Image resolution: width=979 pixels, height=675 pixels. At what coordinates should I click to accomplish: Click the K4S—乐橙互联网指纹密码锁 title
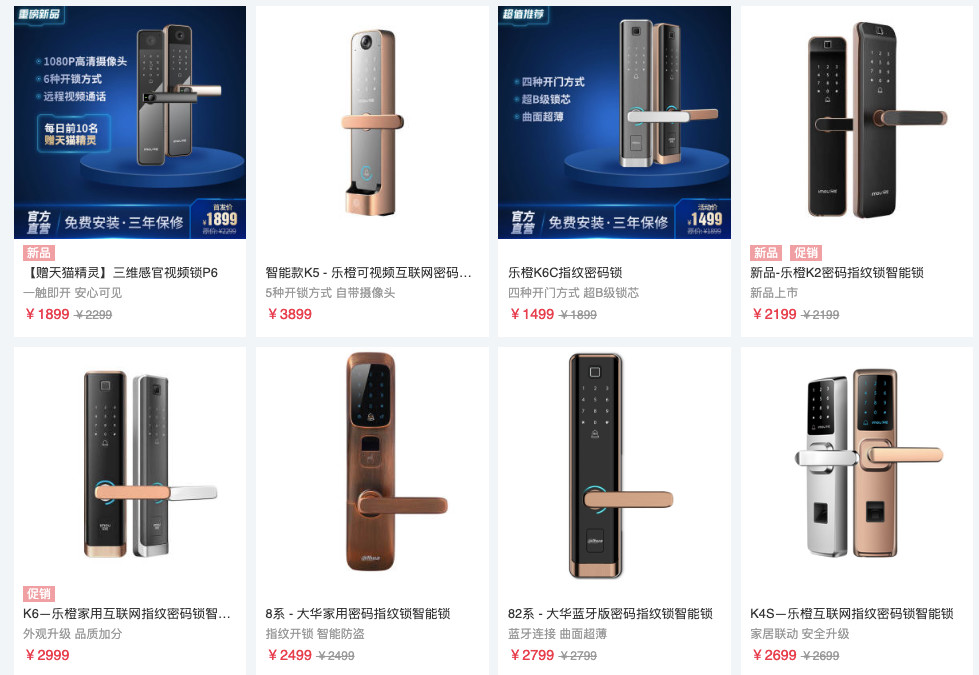pyautogui.click(x=852, y=614)
